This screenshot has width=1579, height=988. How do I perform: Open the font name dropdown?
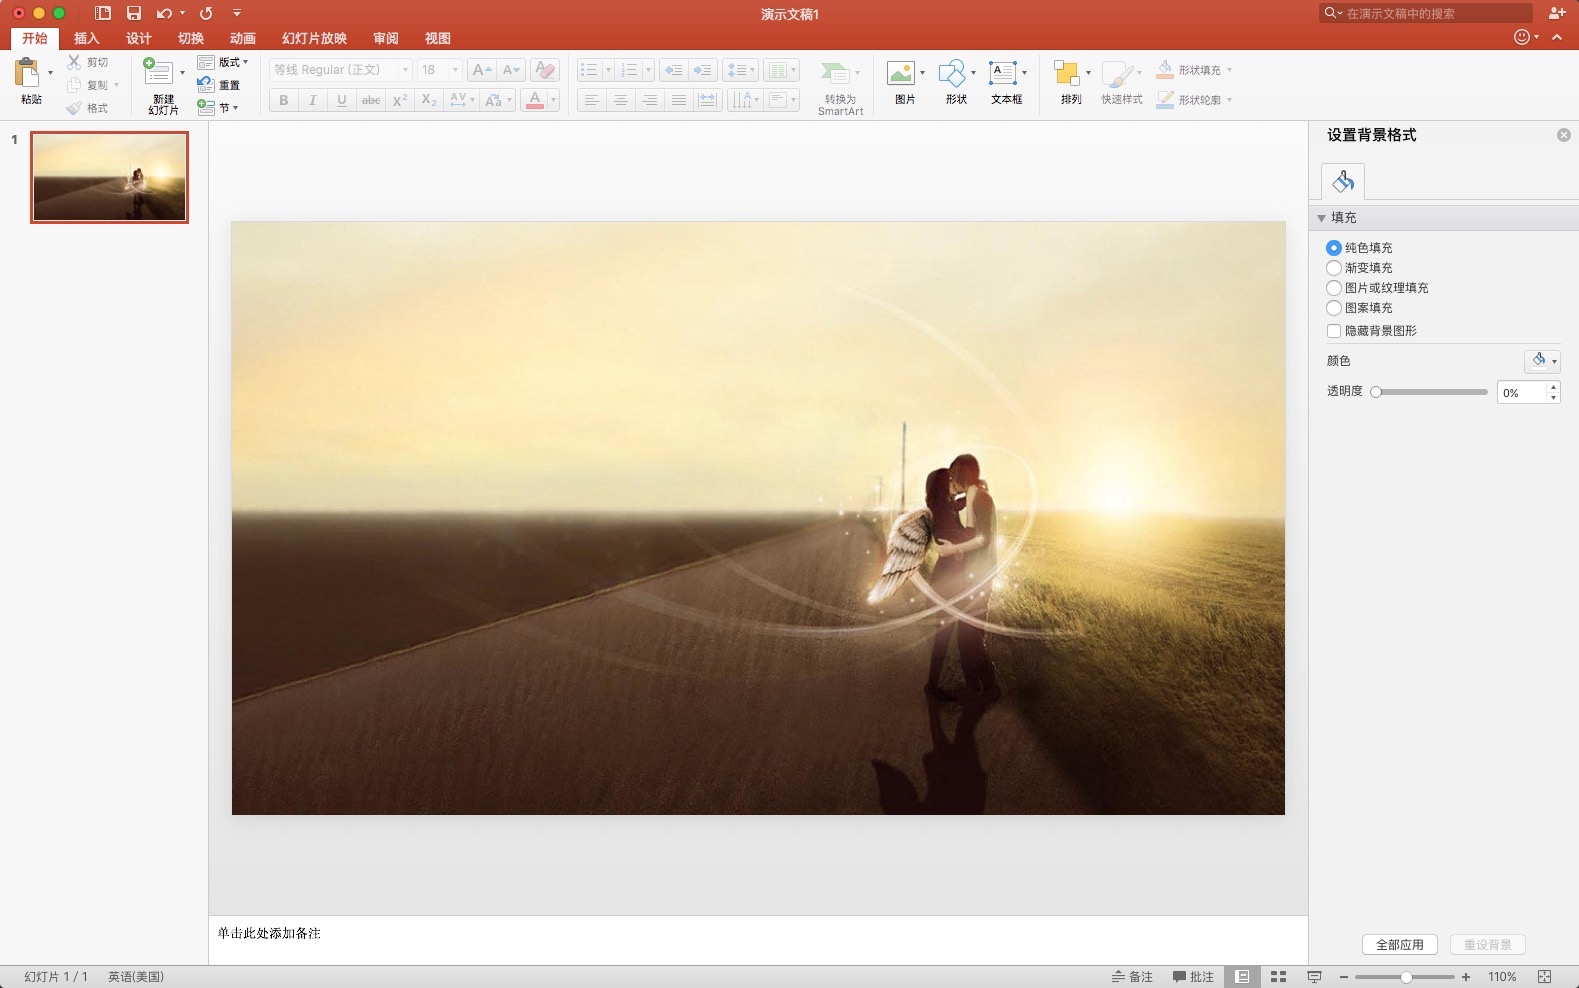pos(404,70)
